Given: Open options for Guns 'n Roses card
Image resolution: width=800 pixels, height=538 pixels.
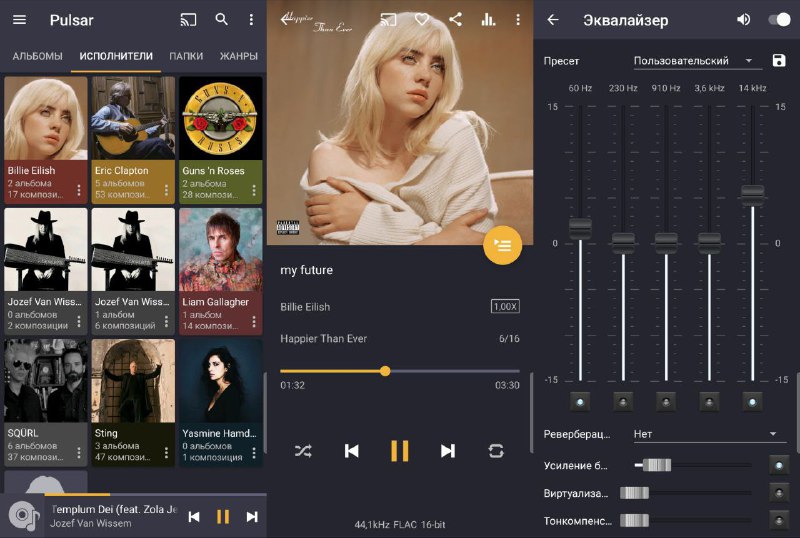Looking at the screenshot, I should coord(254,190).
